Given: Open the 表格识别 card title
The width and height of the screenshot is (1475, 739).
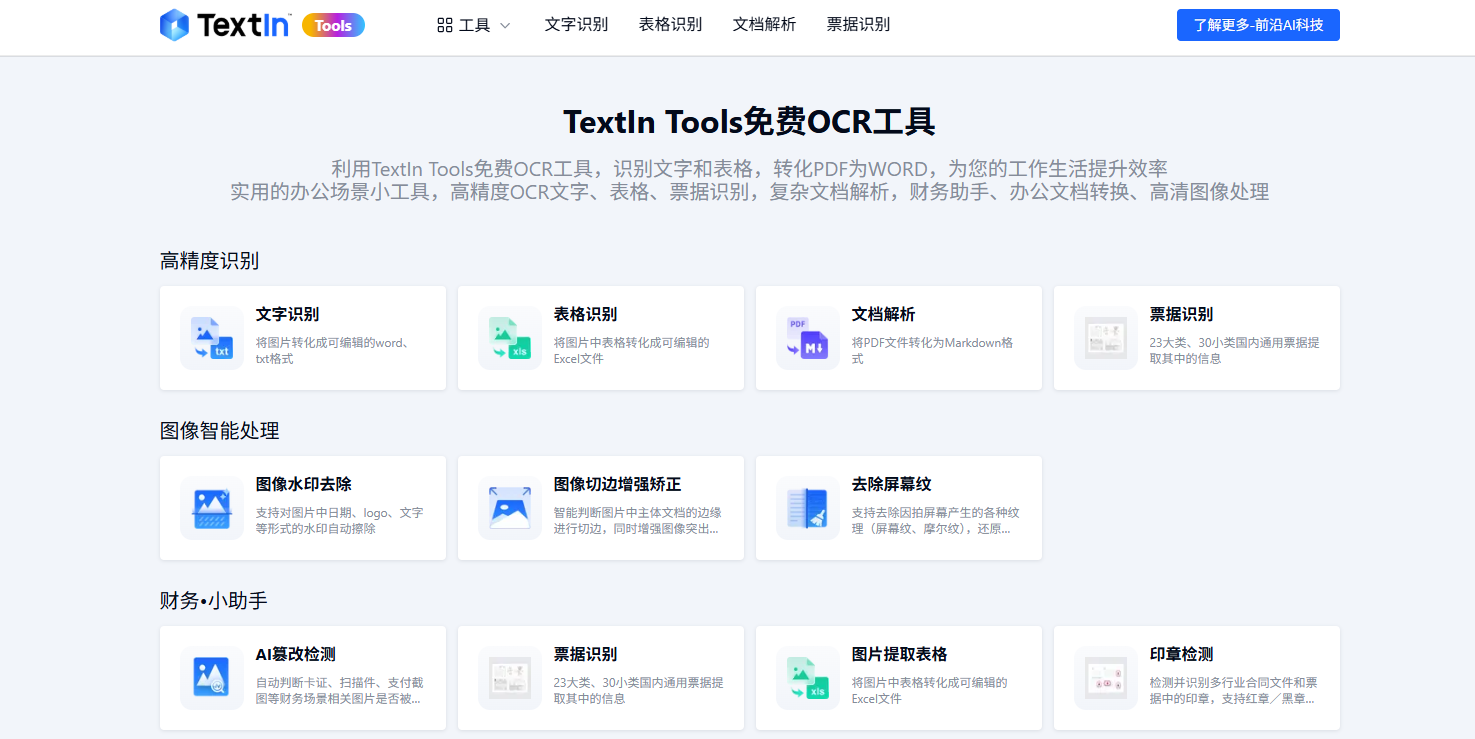Looking at the screenshot, I should [586, 314].
